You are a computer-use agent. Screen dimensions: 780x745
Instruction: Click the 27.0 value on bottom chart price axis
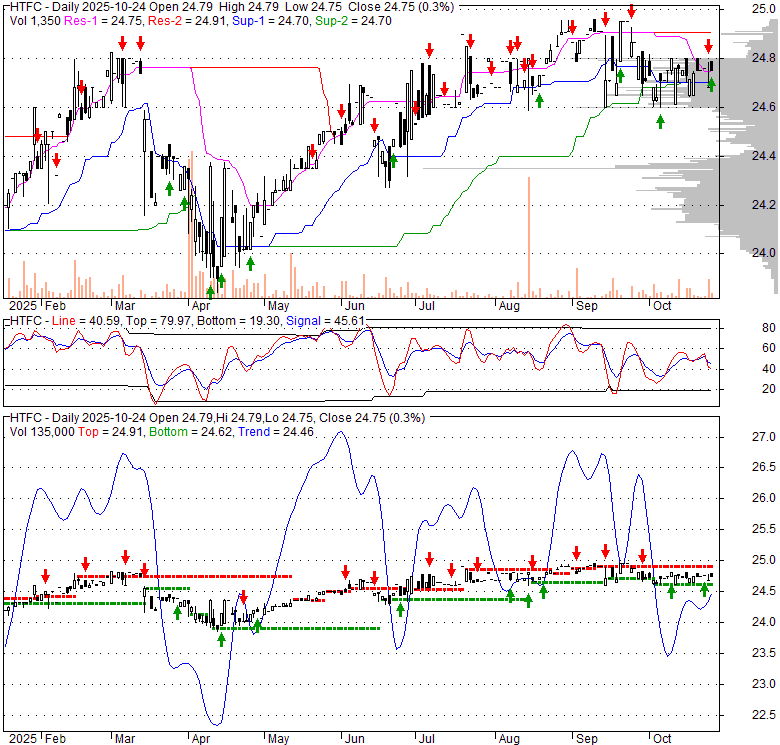(x=763, y=437)
